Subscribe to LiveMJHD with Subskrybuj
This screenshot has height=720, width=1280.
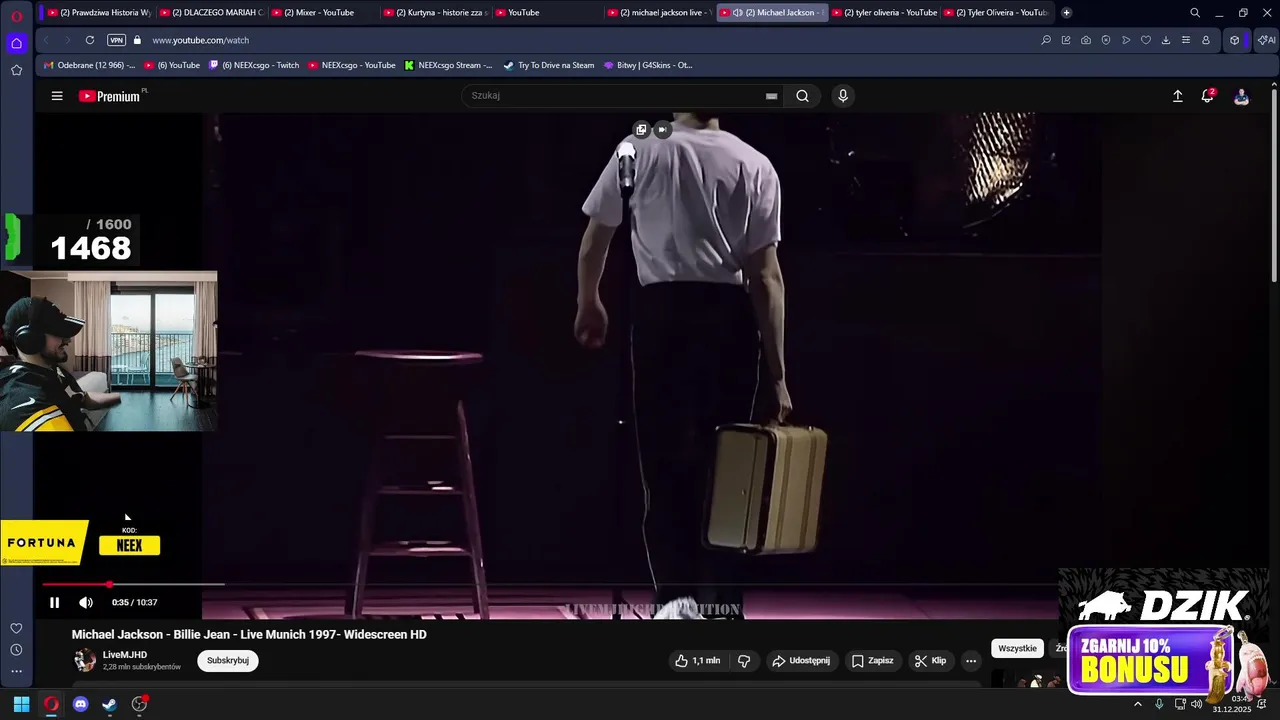pyautogui.click(x=228, y=661)
